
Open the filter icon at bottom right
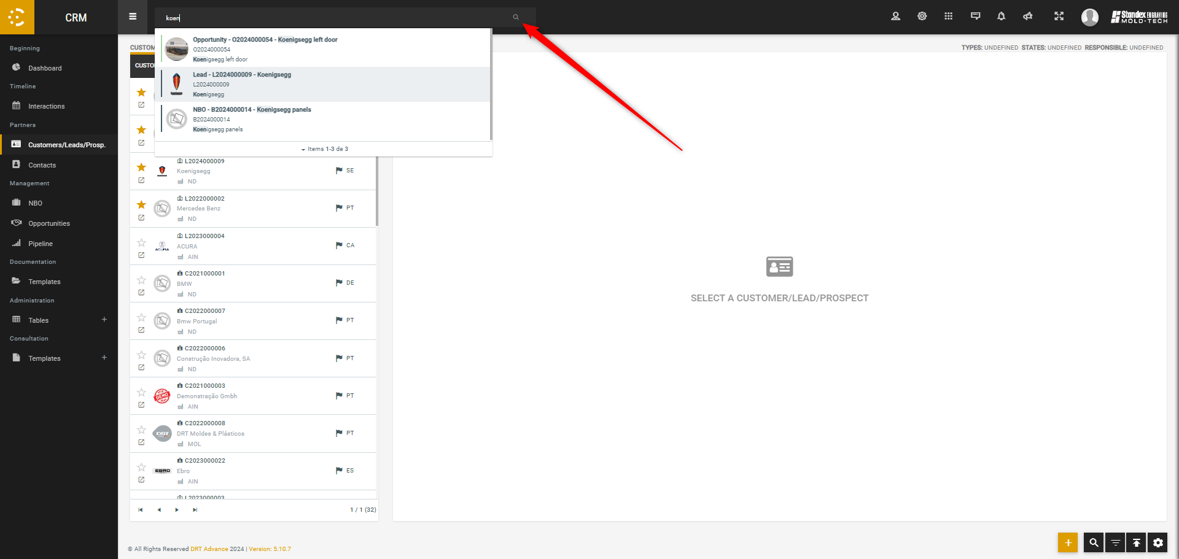tap(1115, 542)
